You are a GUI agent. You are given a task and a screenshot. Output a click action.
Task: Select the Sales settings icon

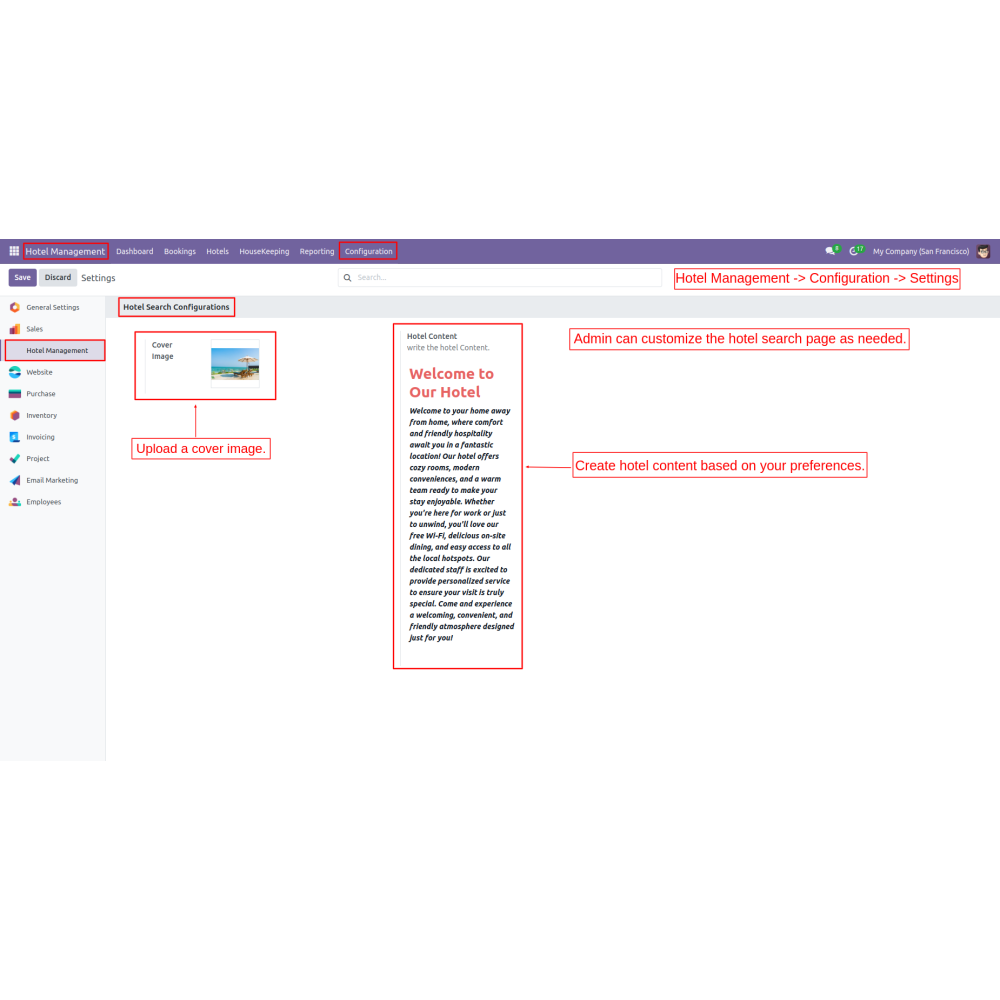pyautogui.click(x=14, y=329)
